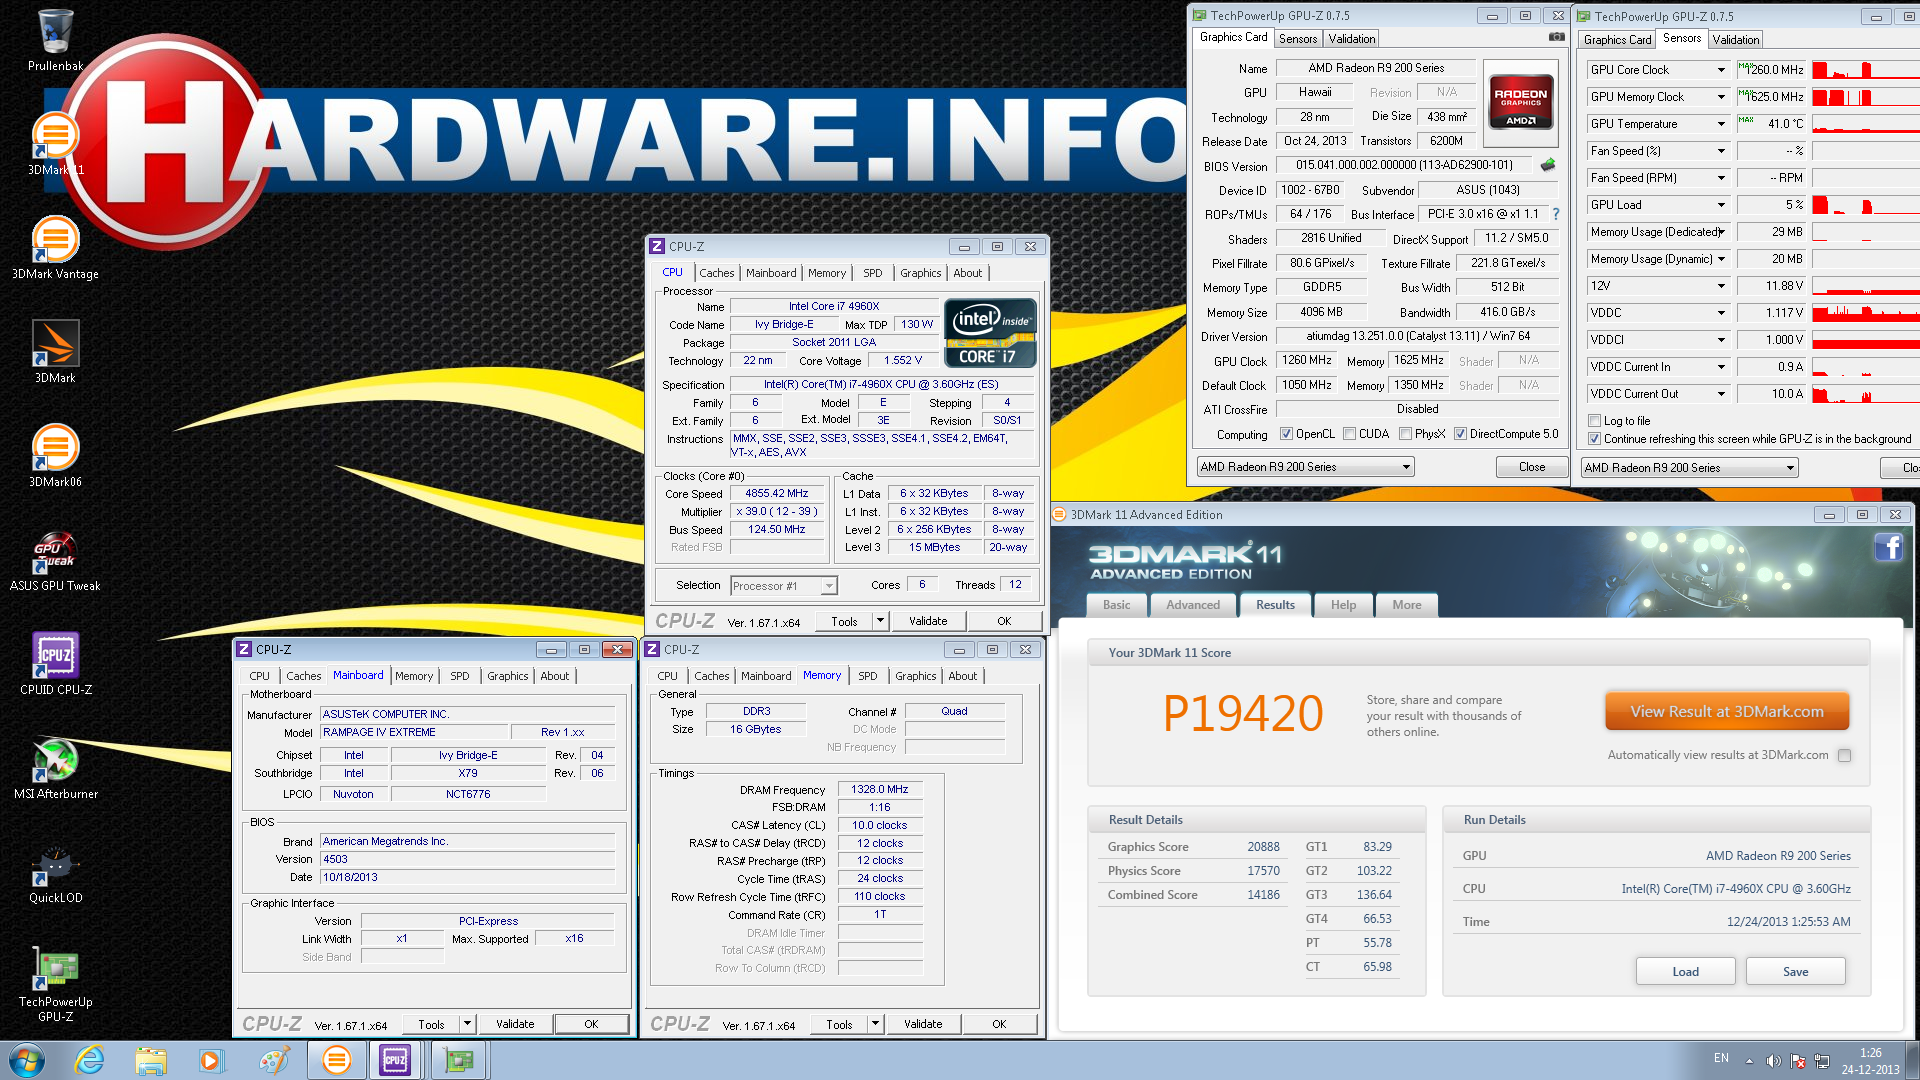Viewport: 1920px width, 1080px height.
Task: Click the Radeon Graphics logo in GPU-Z
Action: (x=1520, y=101)
